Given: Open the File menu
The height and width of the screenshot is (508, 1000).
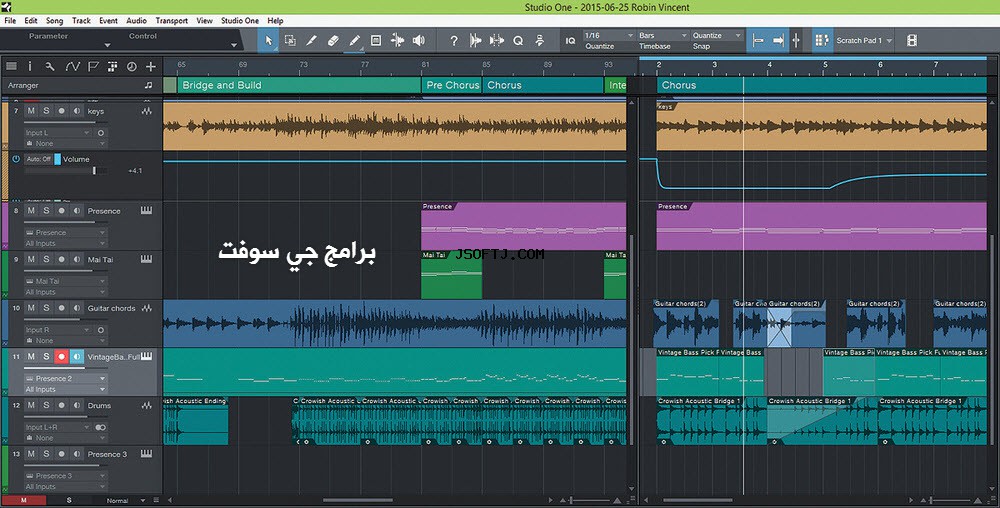Looking at the screenshot, I should 10,20.
